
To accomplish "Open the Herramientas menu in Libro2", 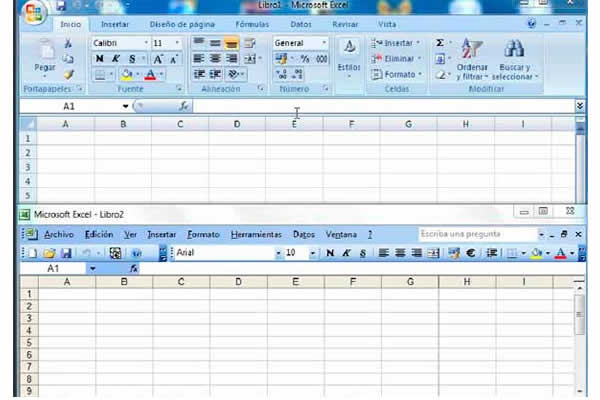I will (x=256, y=234).
